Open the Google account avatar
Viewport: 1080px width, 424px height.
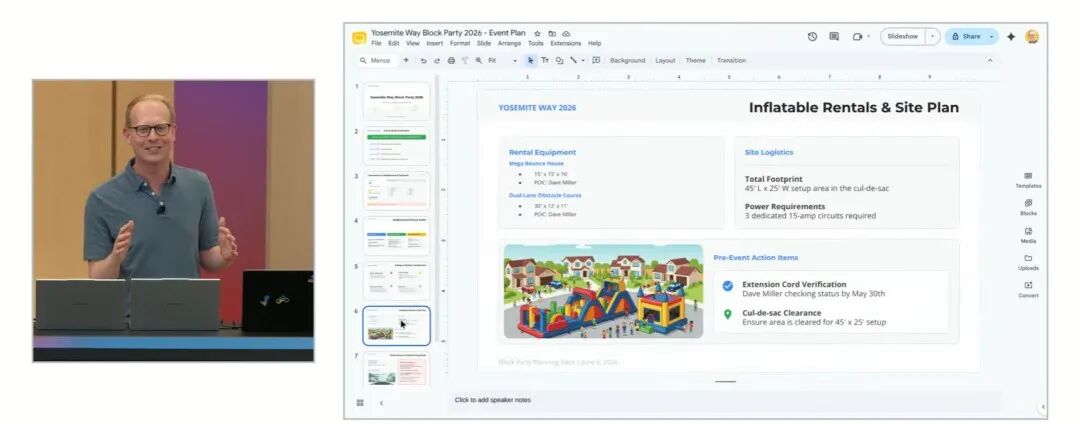(1032, 36)
